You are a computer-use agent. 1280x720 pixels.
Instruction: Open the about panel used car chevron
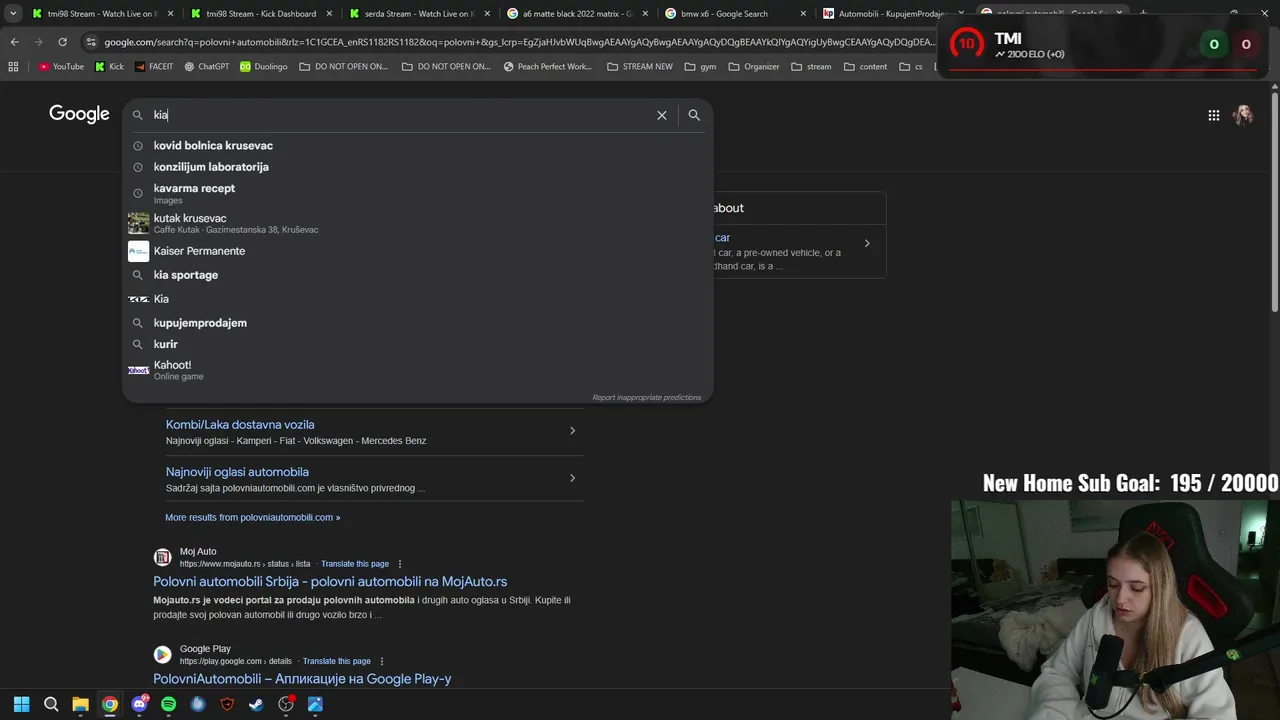(x=867, y=243)
